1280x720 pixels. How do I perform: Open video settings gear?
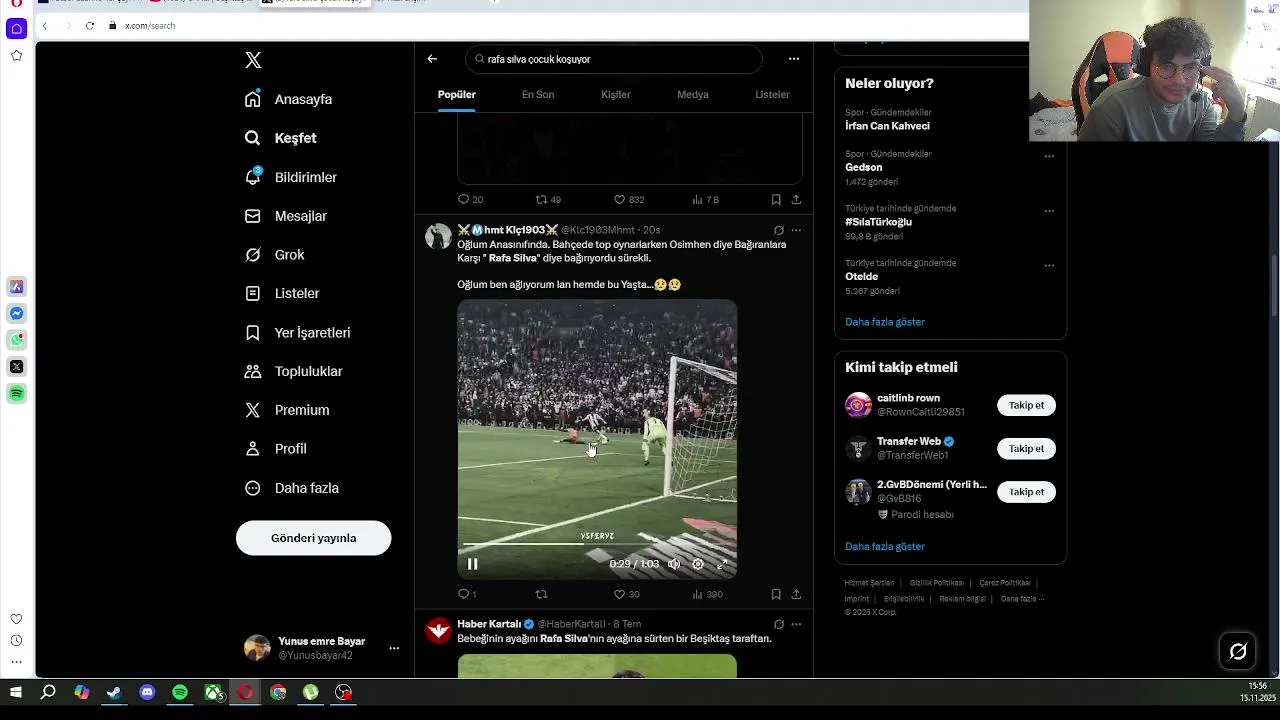coord(698,564)
